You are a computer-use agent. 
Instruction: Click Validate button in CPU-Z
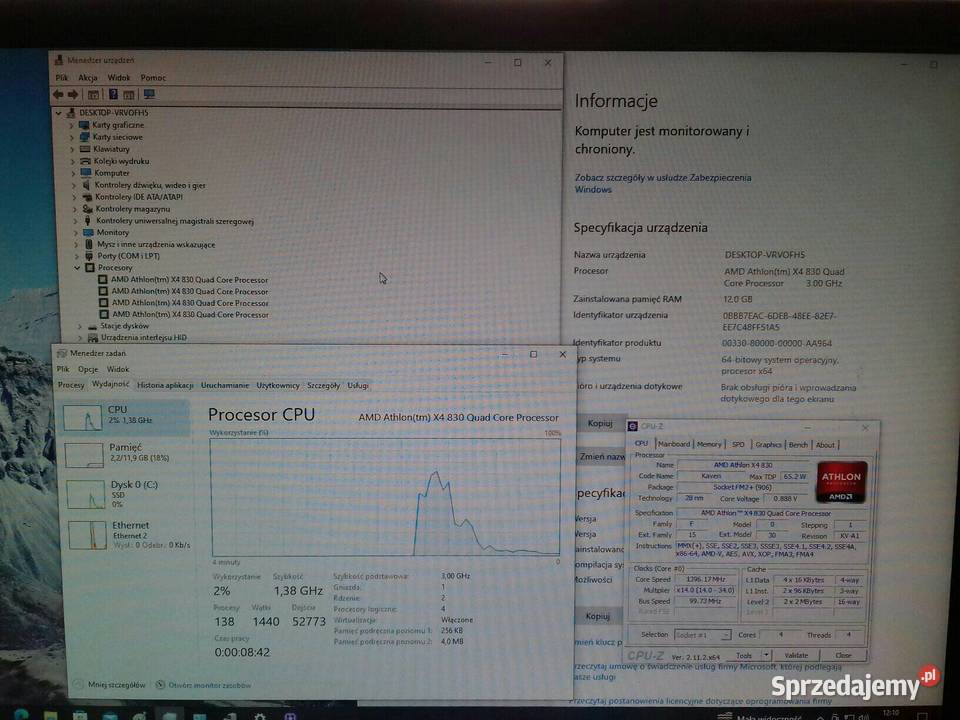(x=796, y=655)
